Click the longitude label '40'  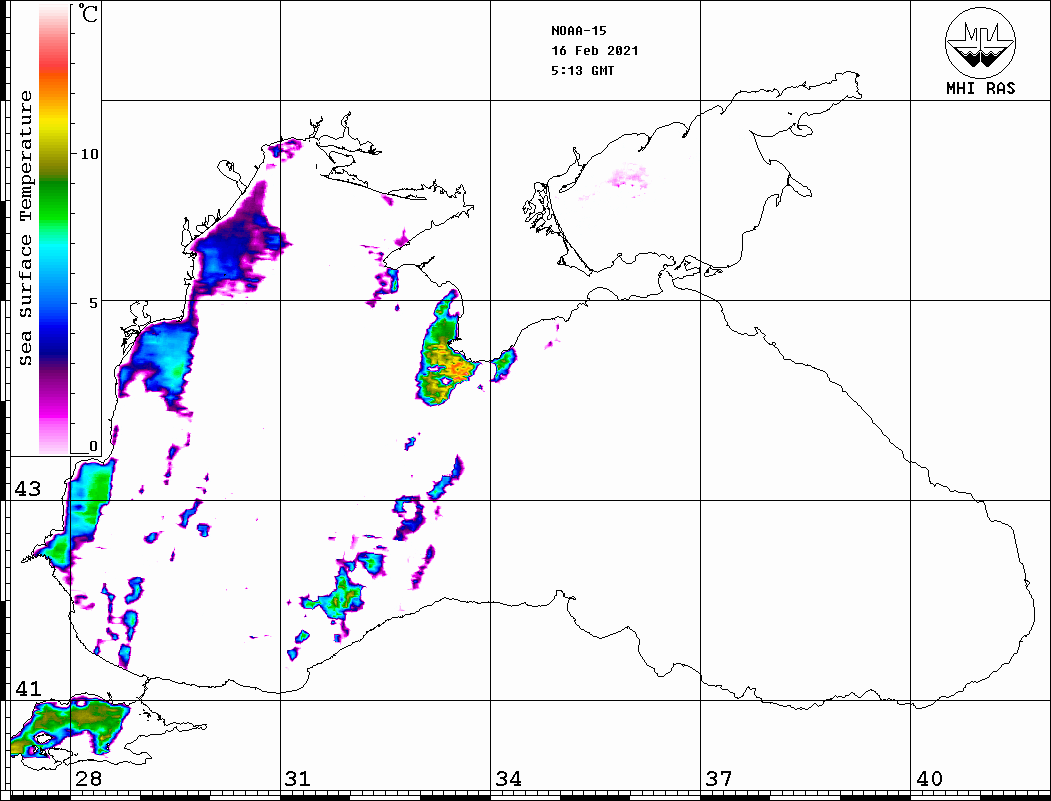[x=929, y=779]
